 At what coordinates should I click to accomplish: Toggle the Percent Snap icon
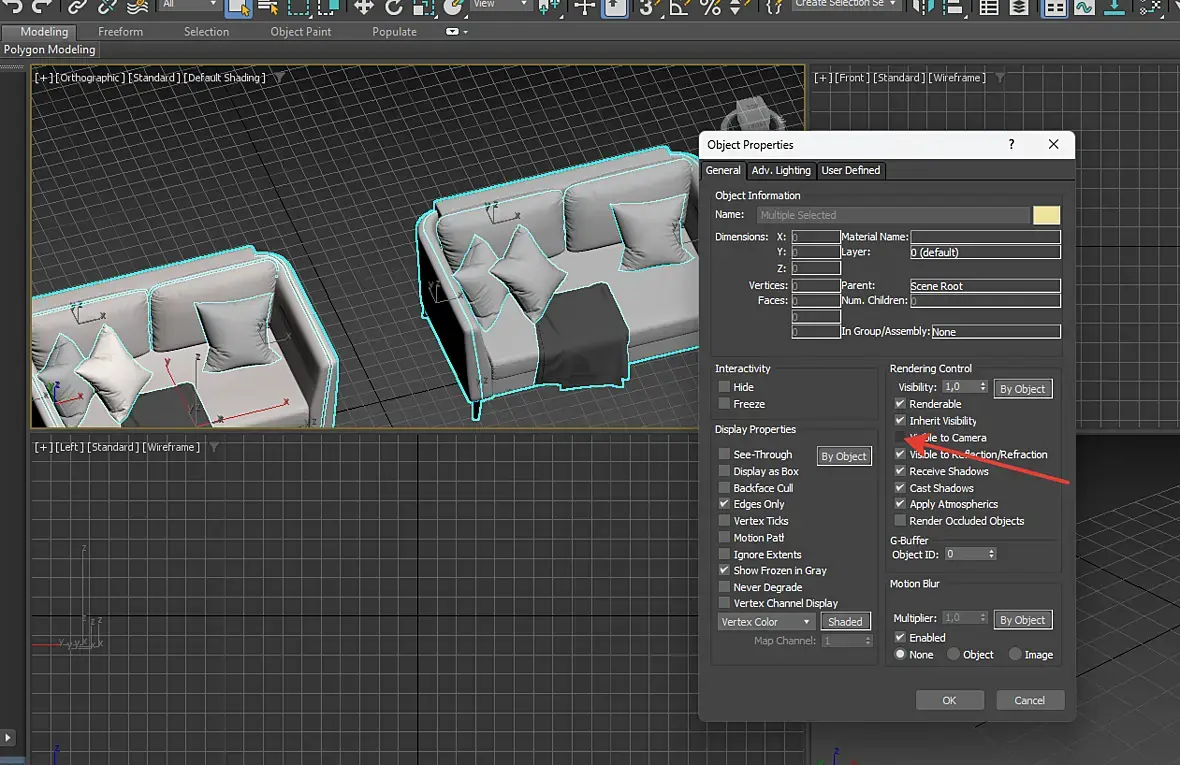point(710,7)
